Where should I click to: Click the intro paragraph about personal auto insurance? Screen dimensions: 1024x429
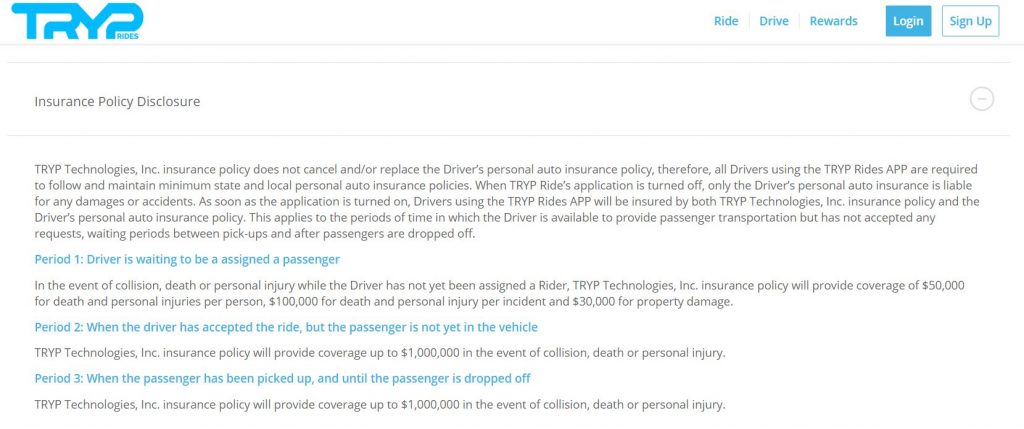point(507,201)
